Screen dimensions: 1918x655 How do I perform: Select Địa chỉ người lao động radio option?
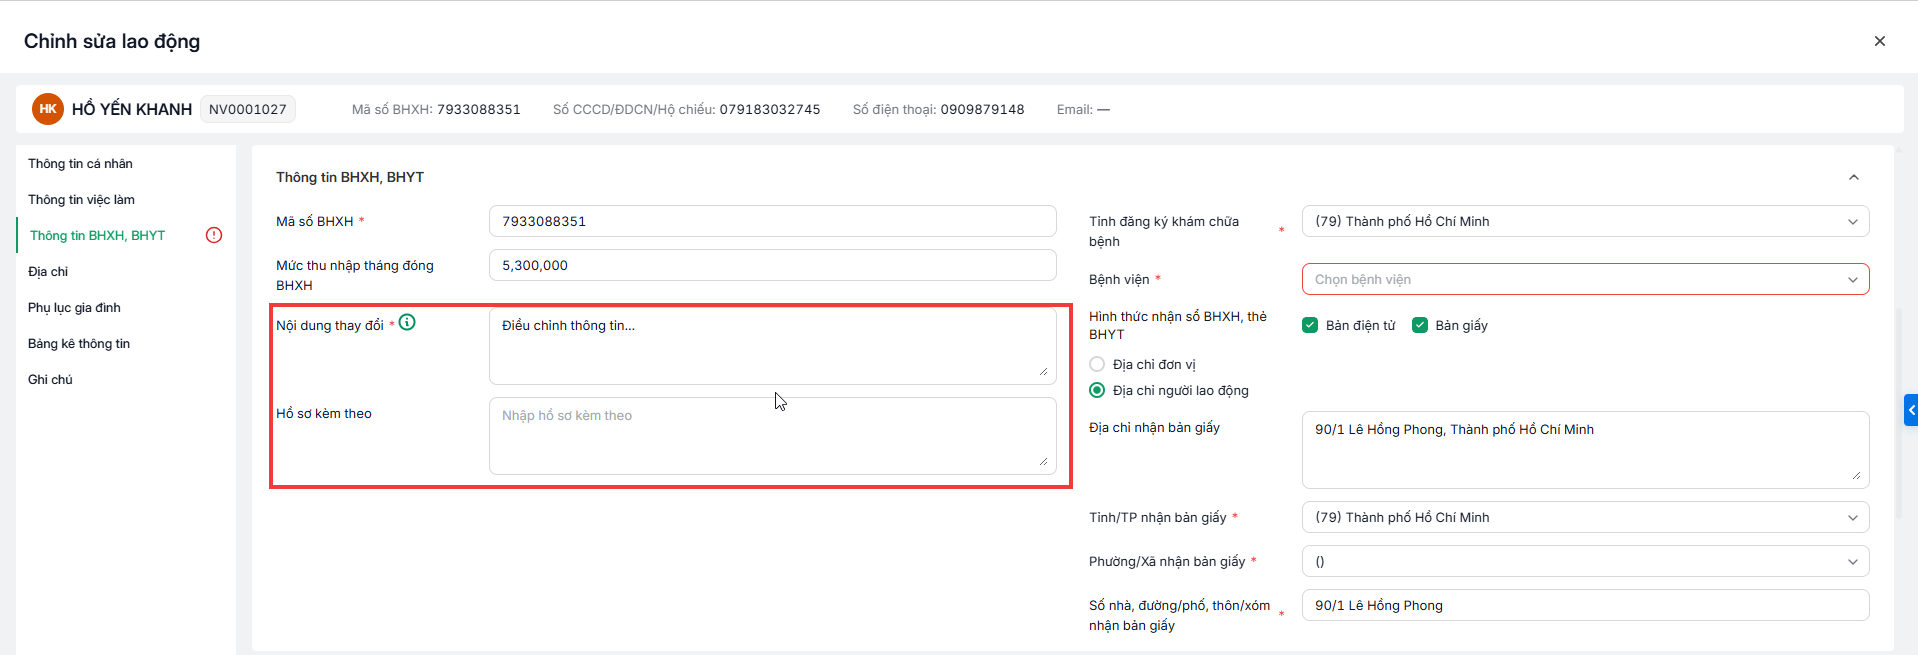[1097, 390]
